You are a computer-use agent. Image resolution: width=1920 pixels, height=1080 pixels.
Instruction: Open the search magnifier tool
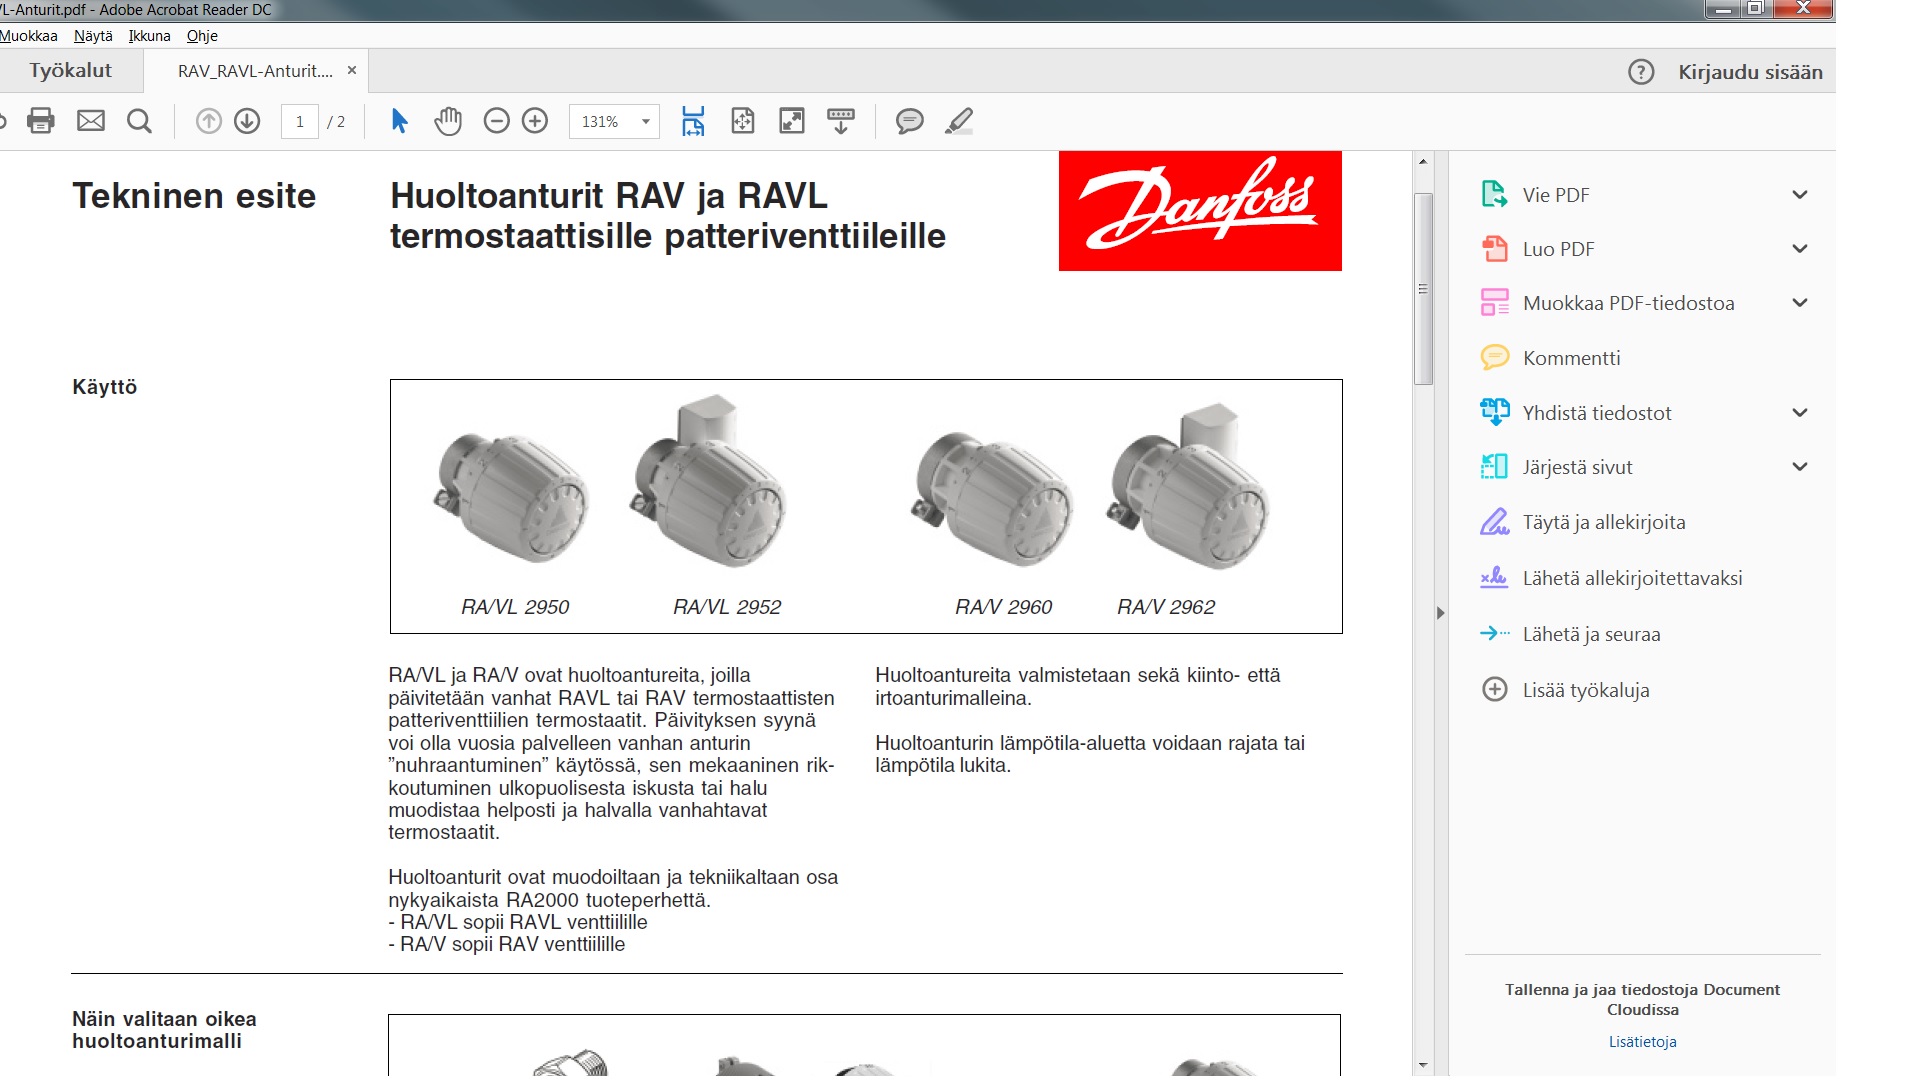140,121
